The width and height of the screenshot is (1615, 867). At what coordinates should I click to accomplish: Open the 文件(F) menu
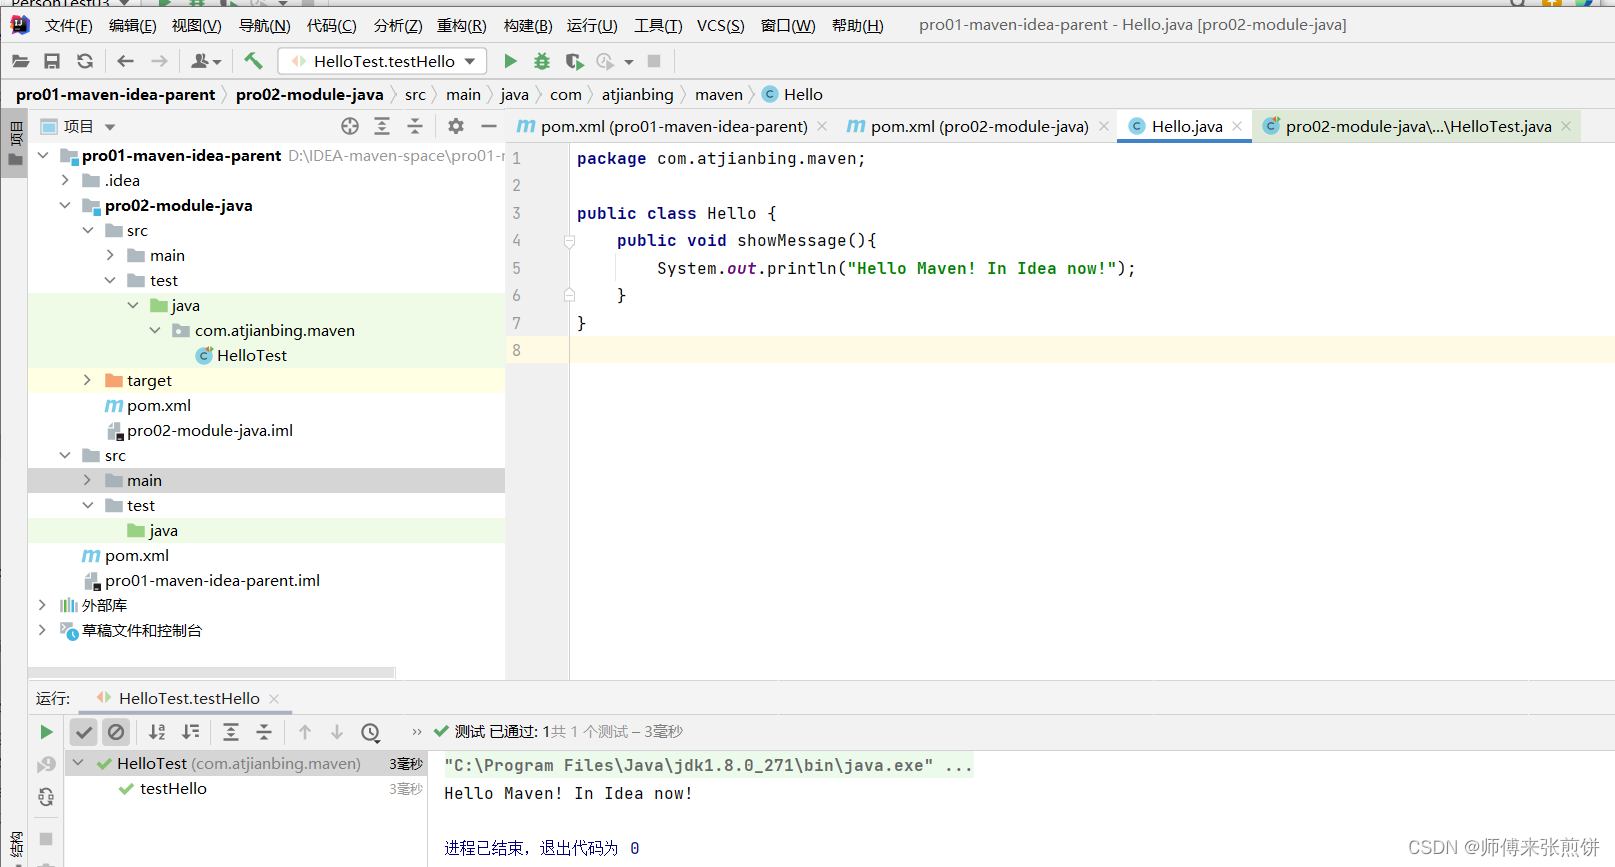[x=68, y=25]
